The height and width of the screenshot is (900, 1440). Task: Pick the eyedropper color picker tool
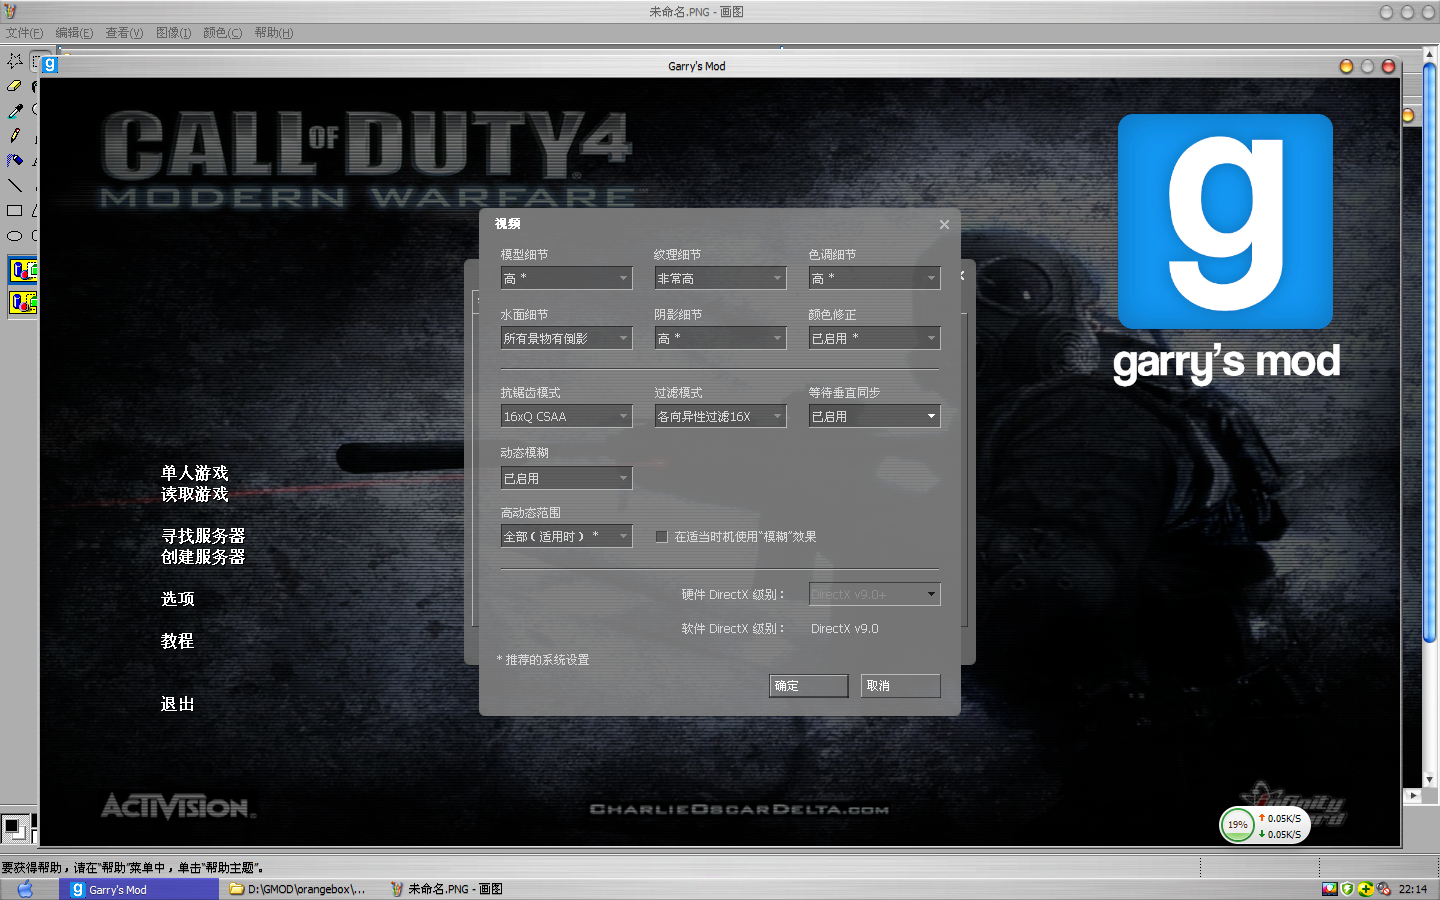pyautogui.click(x=15, y=111)
